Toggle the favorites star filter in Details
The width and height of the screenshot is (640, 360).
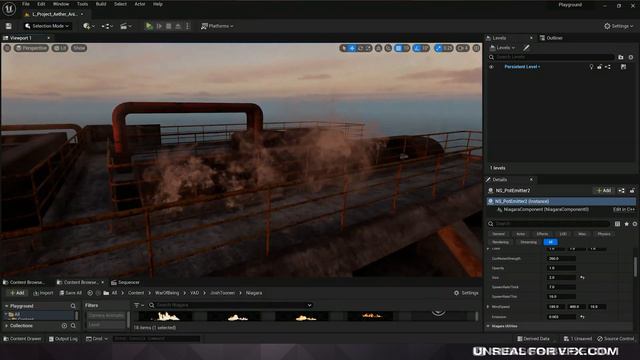click(627, 224)
